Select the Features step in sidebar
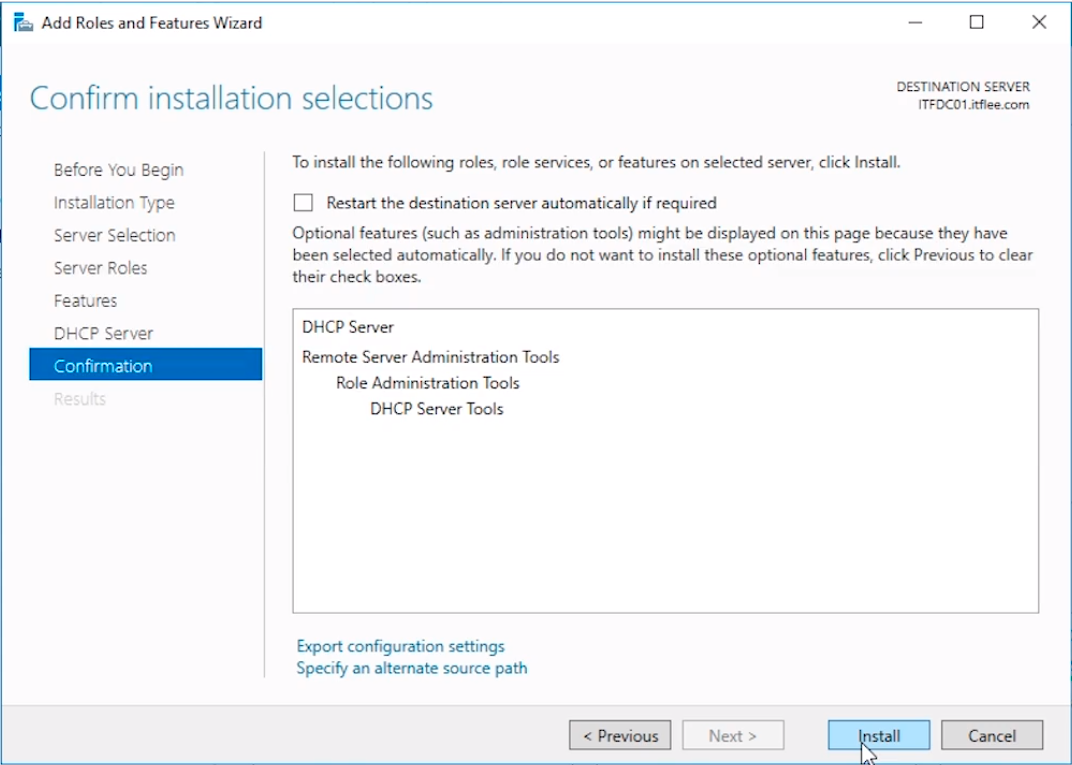The width and height of the screenshot is (1072, 765). [x=85, y=301]
